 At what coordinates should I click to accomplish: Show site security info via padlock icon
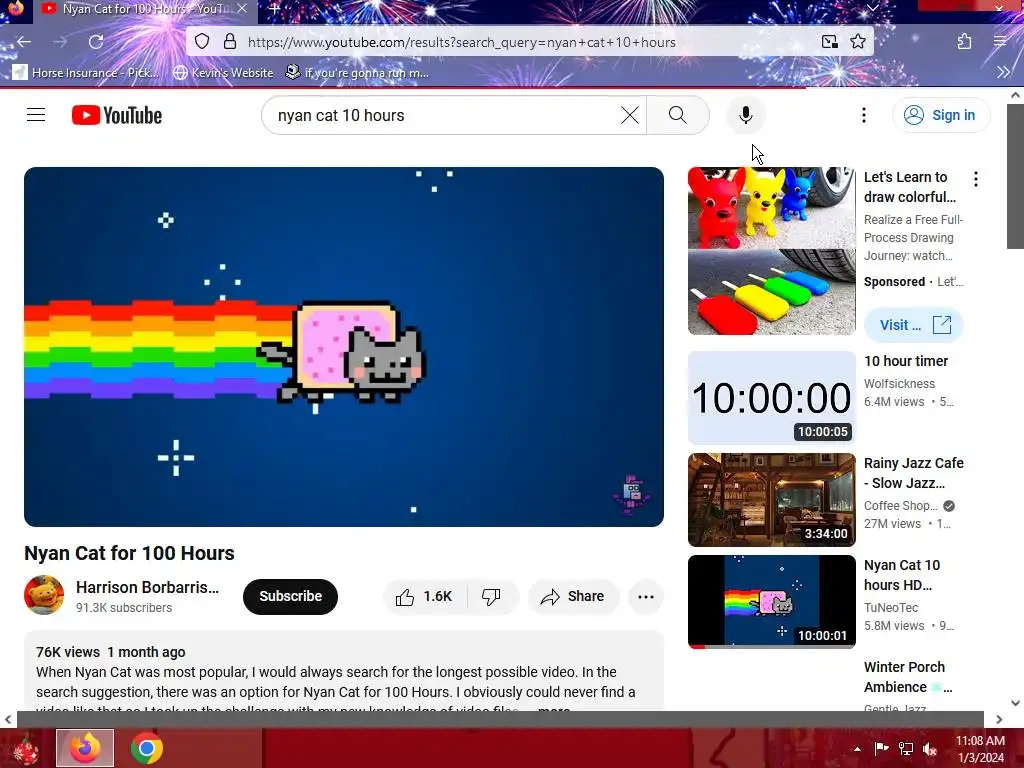(x=230, y=42)
